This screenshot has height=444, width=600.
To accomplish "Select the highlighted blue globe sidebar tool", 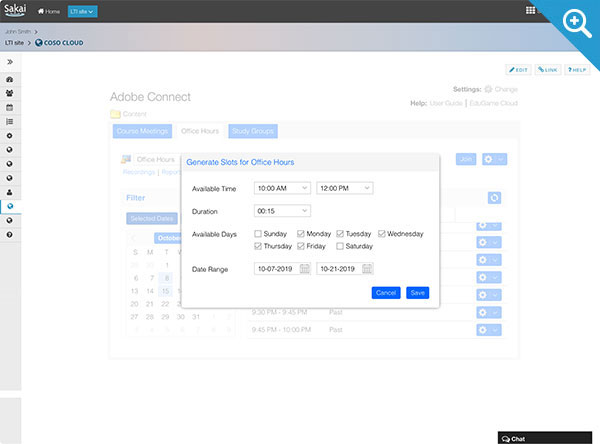I will tap(10, 206).
